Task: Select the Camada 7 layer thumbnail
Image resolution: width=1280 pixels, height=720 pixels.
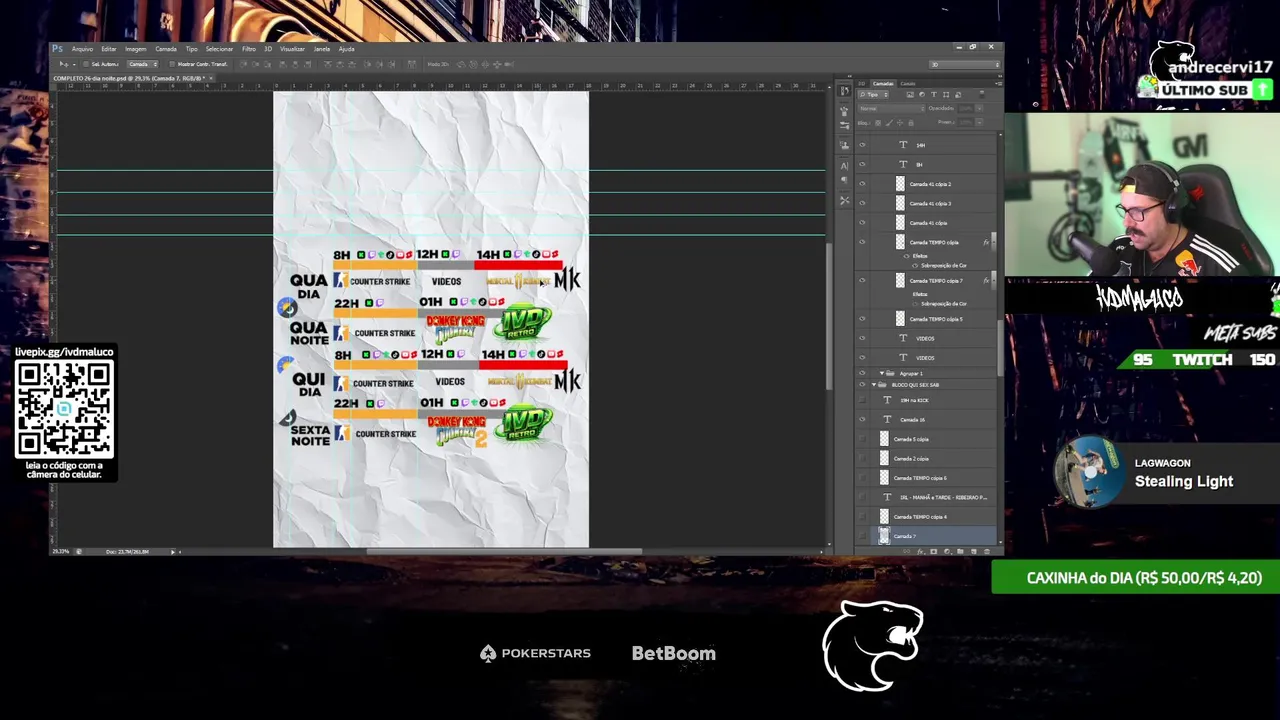Action: click(884, 536)
